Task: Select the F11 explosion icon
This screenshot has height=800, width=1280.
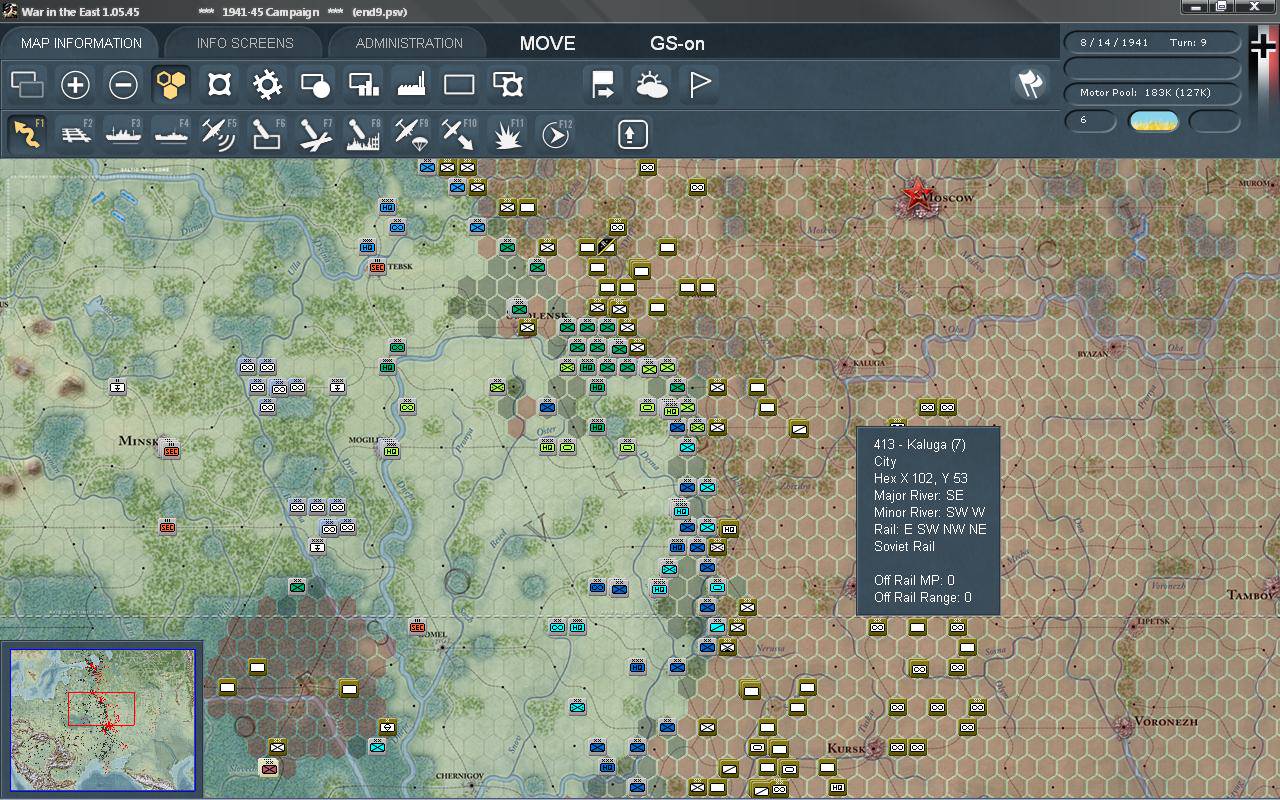Action: click(x=508, y=134)
